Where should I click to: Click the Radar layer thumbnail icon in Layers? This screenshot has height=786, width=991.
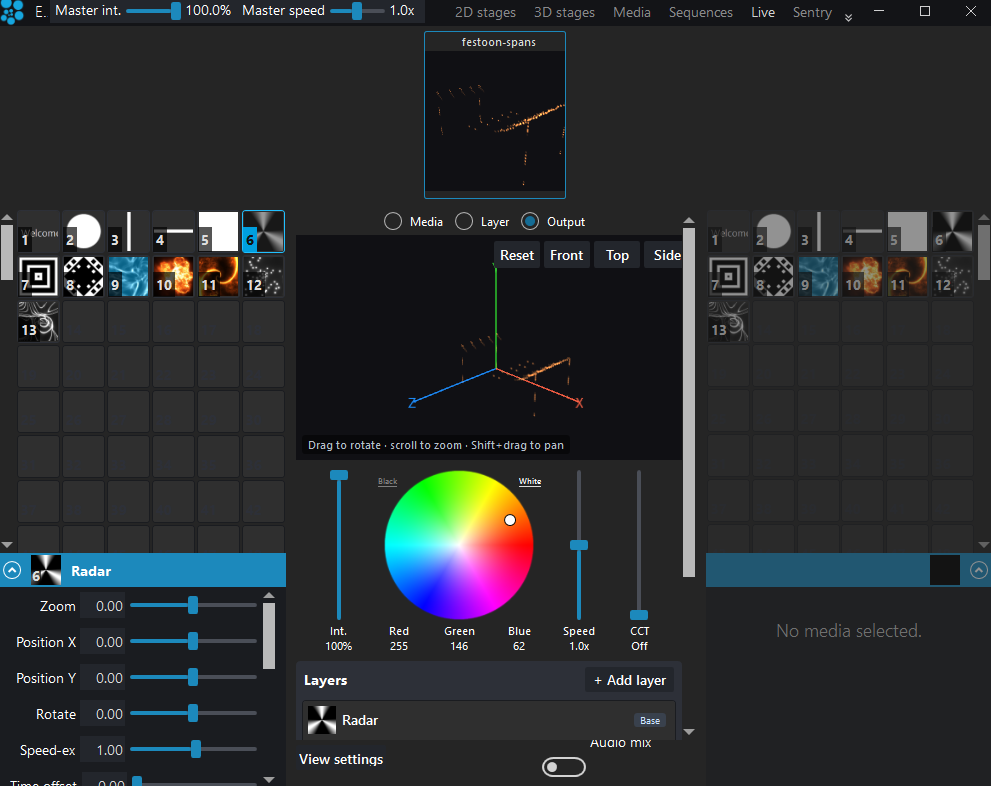pos(322,720)
